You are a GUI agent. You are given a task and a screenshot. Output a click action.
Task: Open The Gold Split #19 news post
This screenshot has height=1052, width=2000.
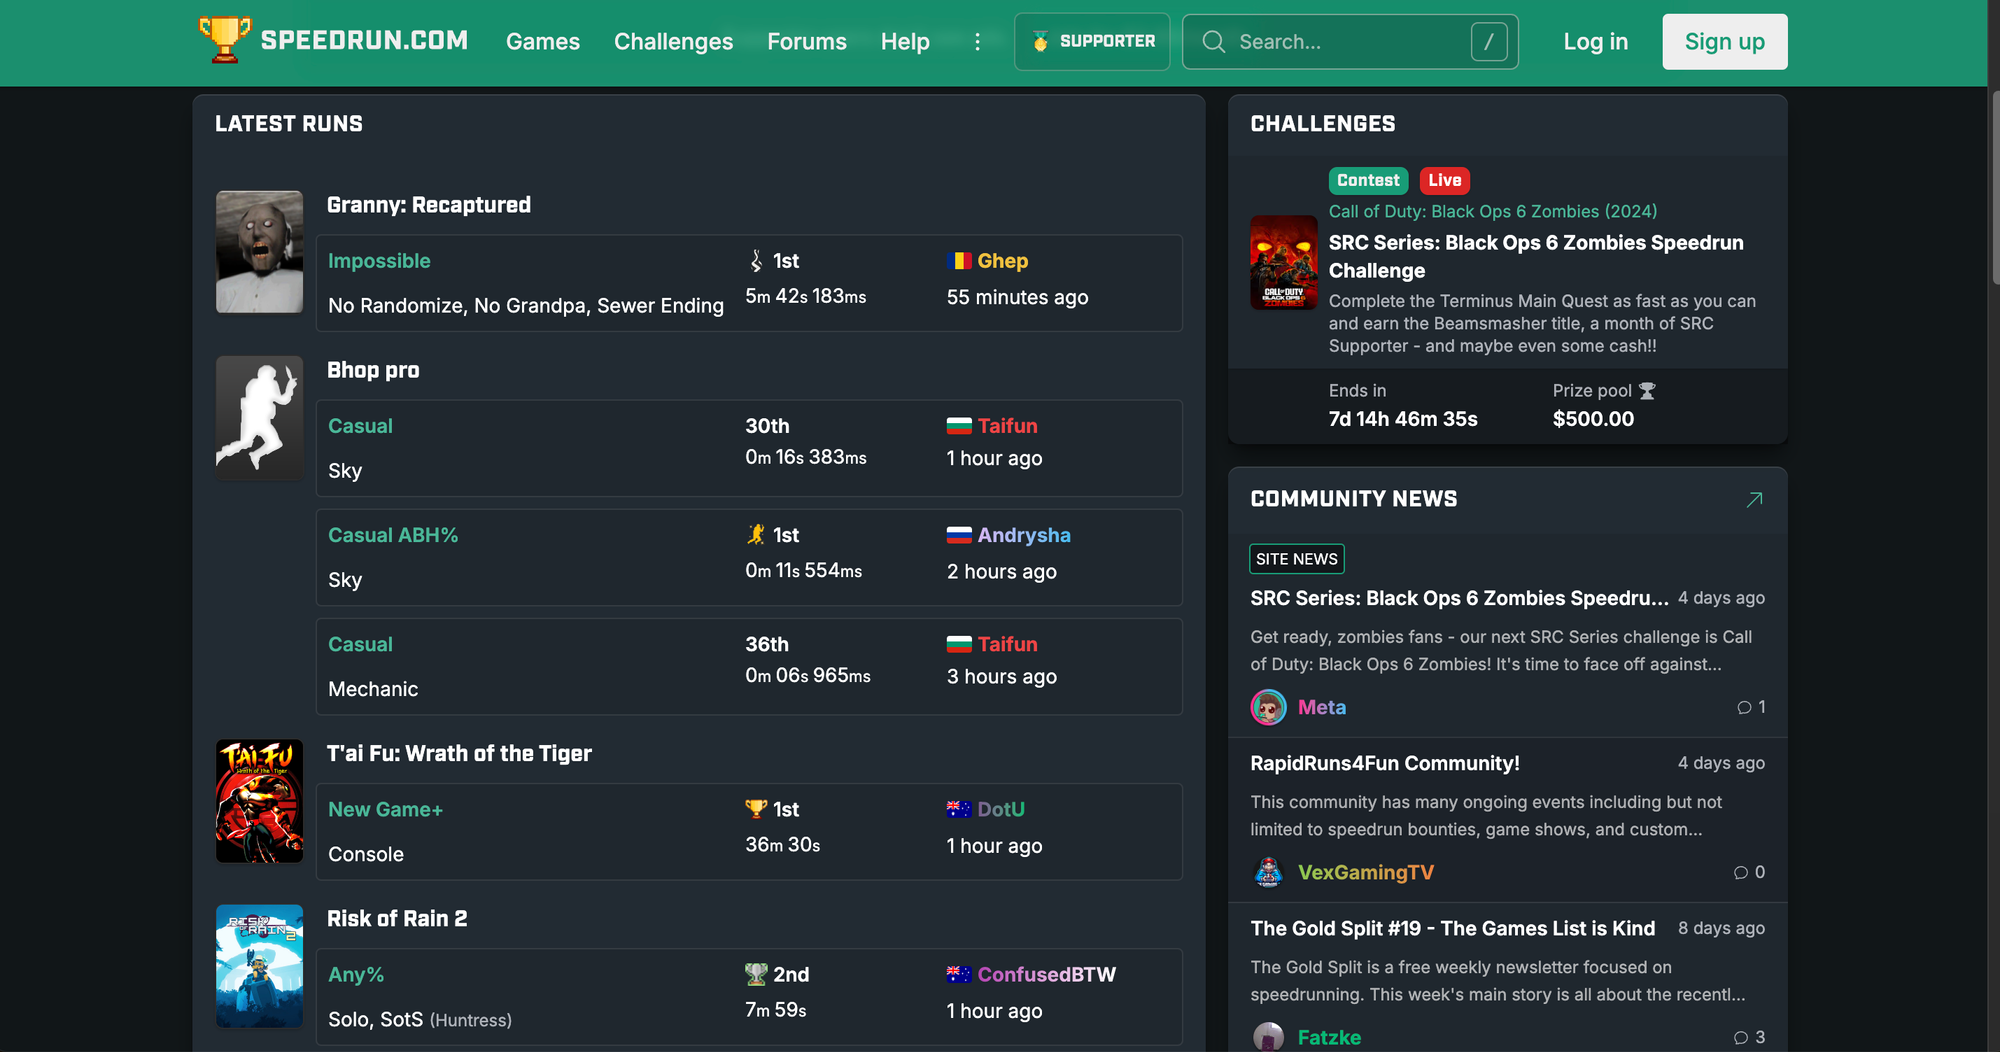(x=1453, y=928)
